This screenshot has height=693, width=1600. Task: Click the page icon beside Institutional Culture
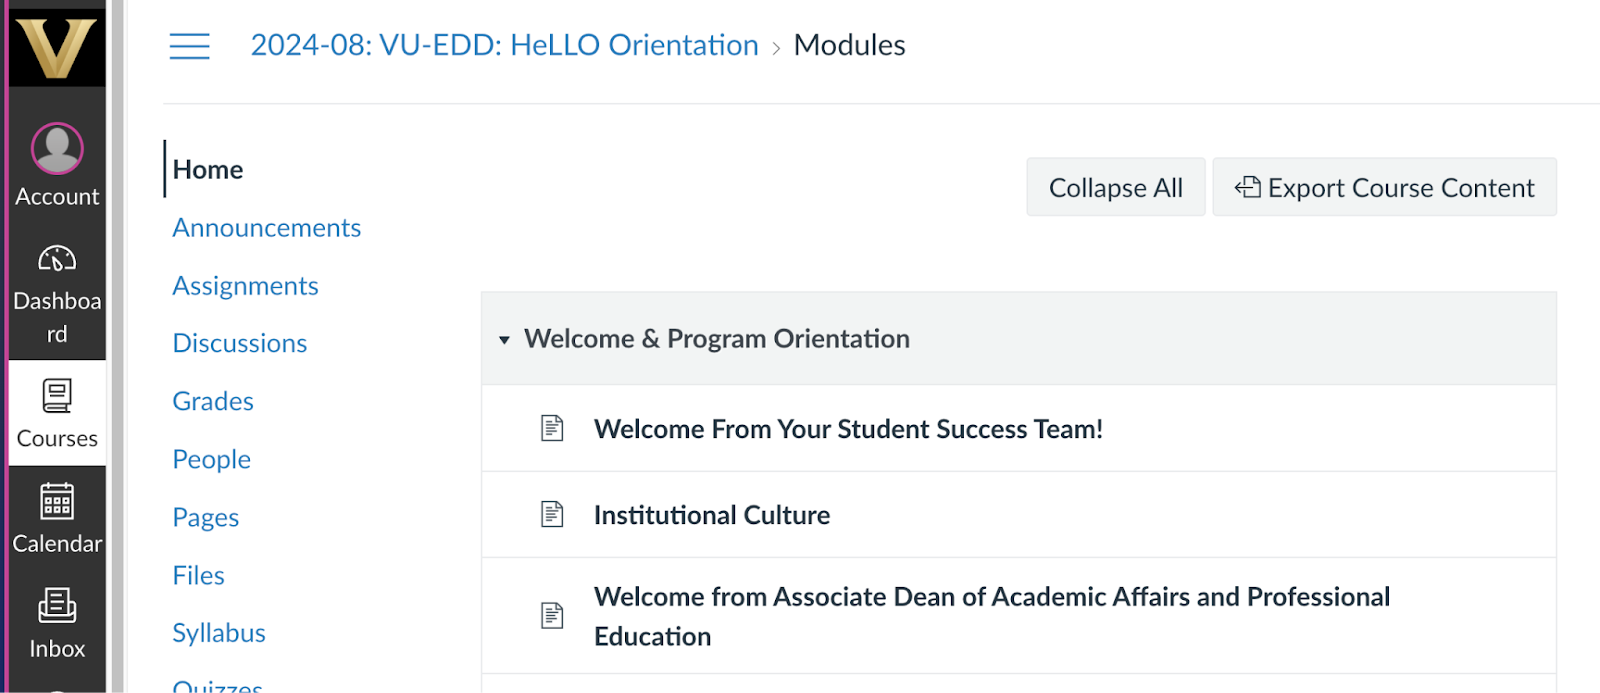(552, 515)
